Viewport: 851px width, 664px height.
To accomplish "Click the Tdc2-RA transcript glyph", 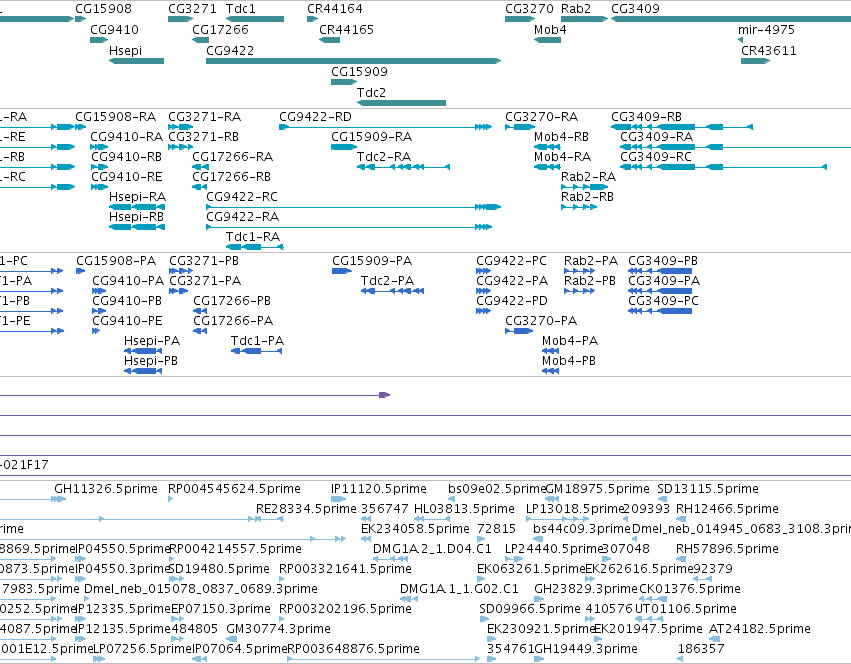I will (x=403, y=167).
